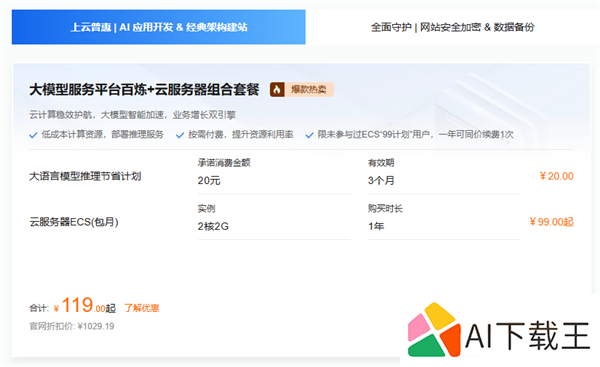Click the 官网折扣价 ¥1029.19 text
The image size is (600, 367).
click(x=72, y=326)
